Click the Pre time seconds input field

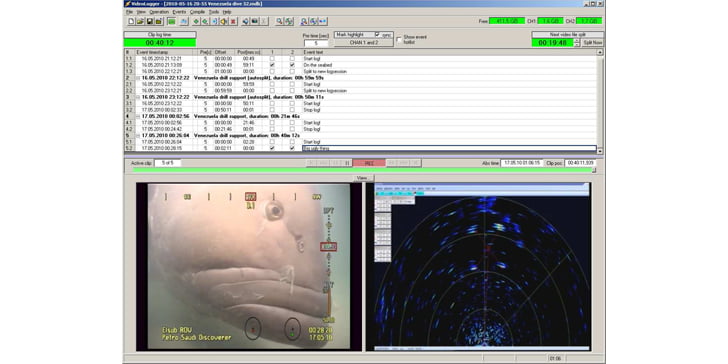click(316, 43)
